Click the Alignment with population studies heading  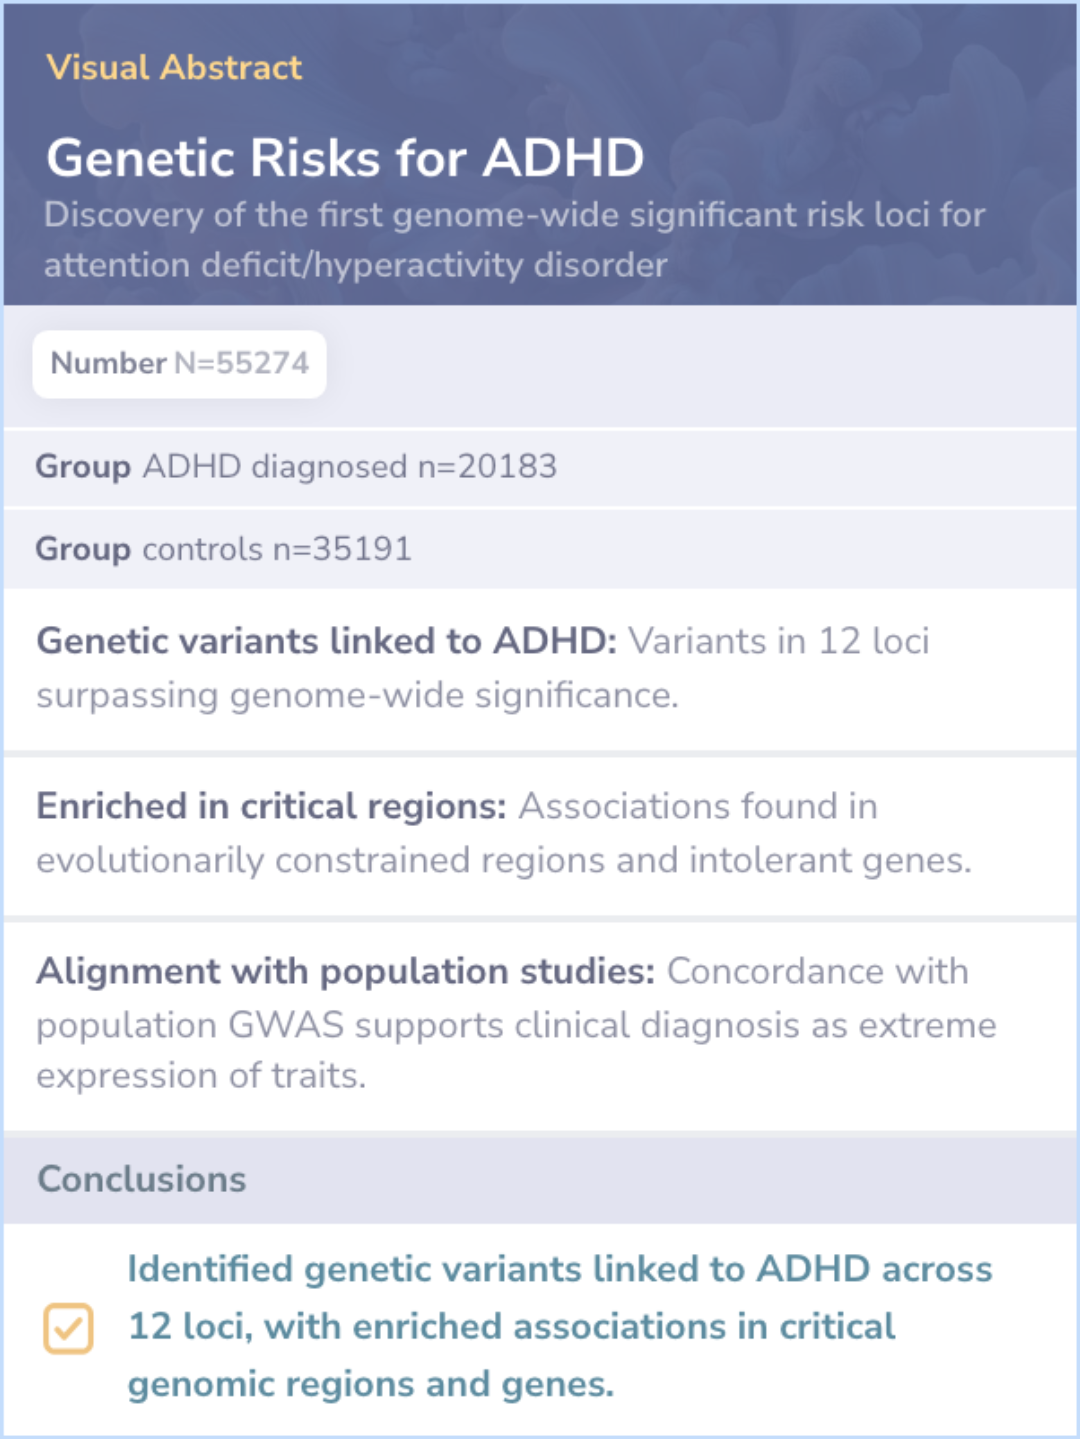click(x=346, y=971)
